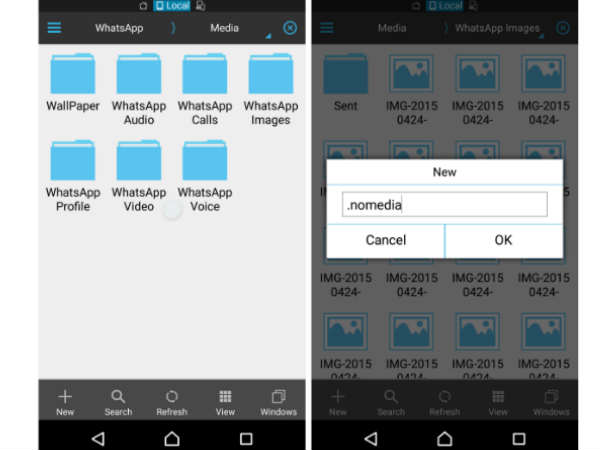Click OK in the New dialog

tap(503, 240)
